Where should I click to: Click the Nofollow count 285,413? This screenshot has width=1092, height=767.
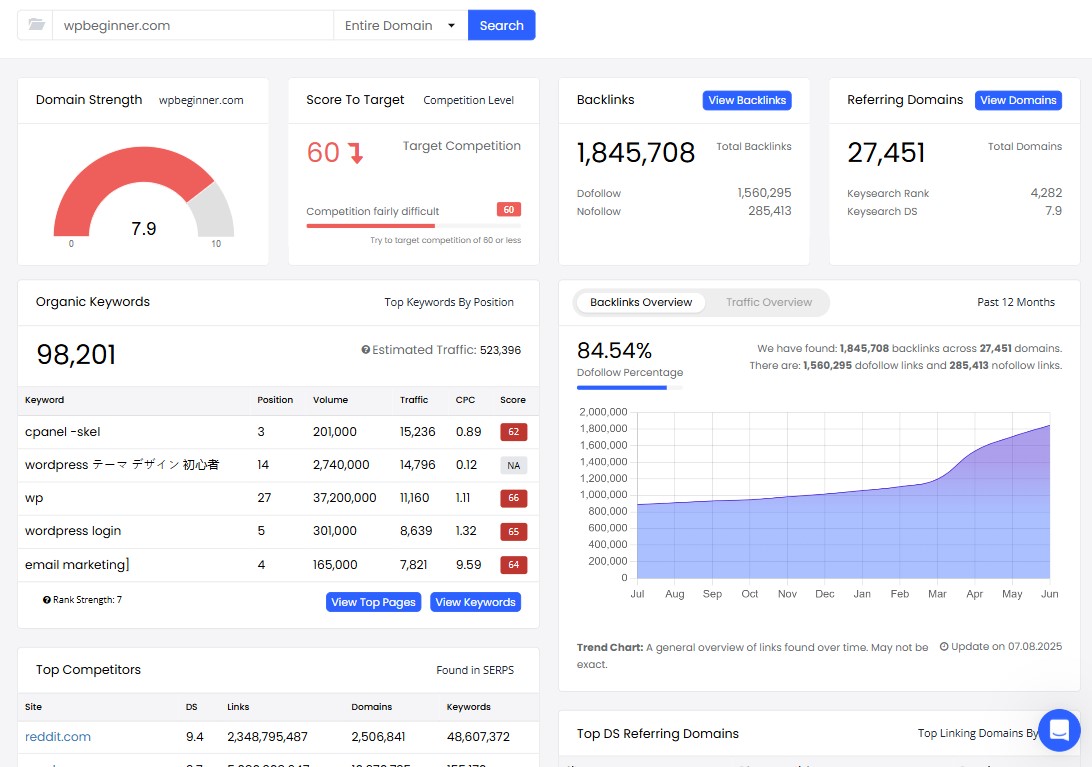tap(770, 210)
